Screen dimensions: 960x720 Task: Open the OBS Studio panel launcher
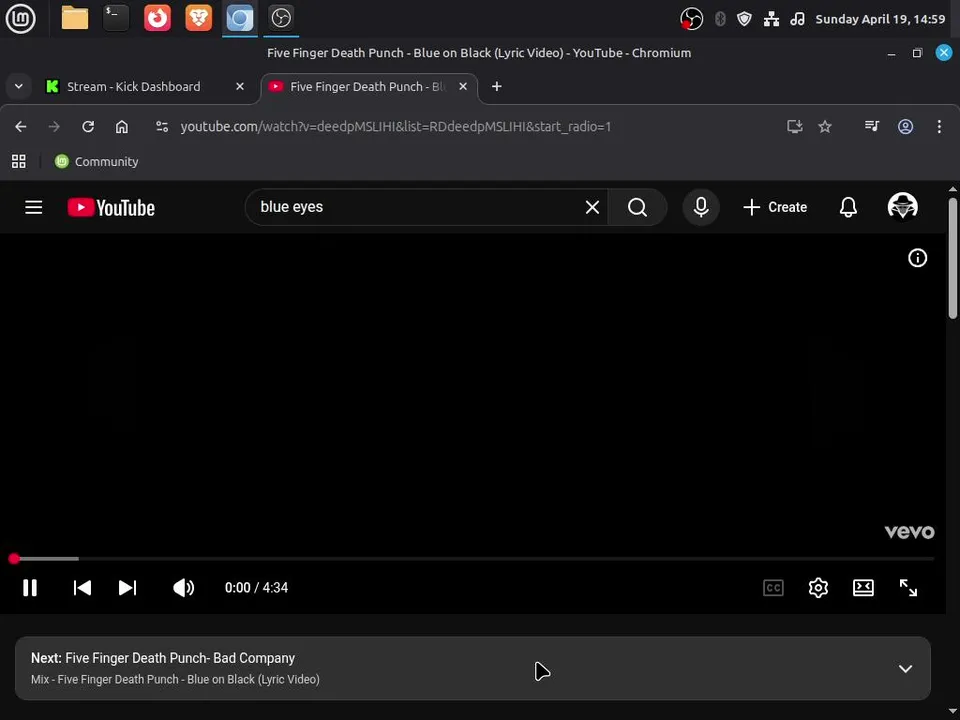281,18
